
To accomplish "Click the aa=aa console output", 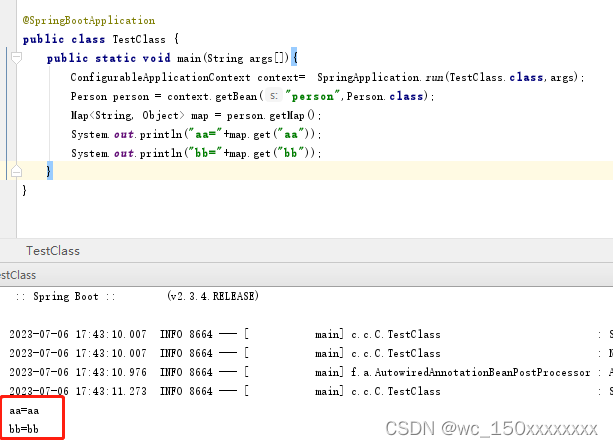I will point(24,410).
